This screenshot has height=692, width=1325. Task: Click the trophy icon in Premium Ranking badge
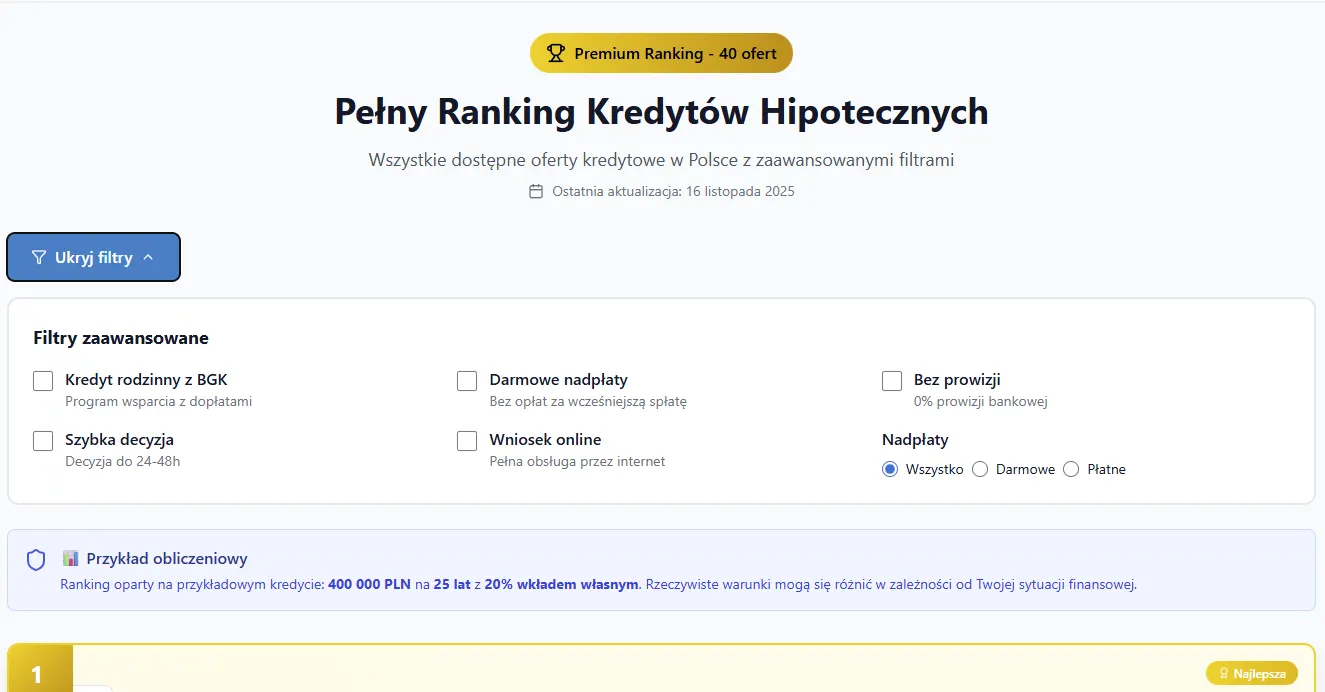pos(556,52)
